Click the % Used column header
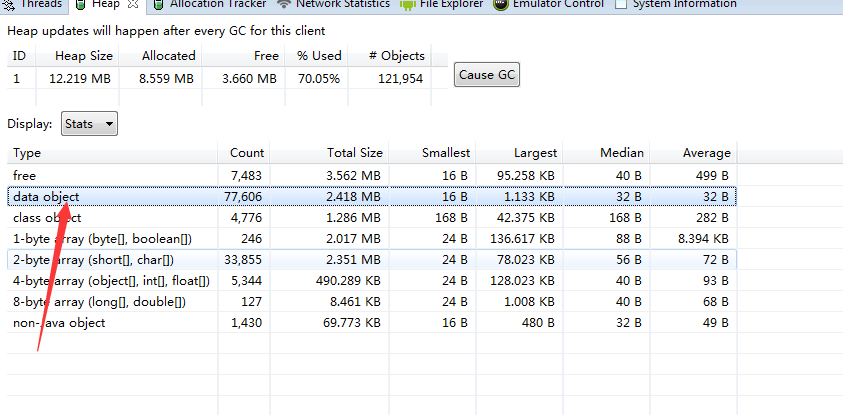Image resolution: width=843 pixels, height=415 pixels. coord(318,56)
